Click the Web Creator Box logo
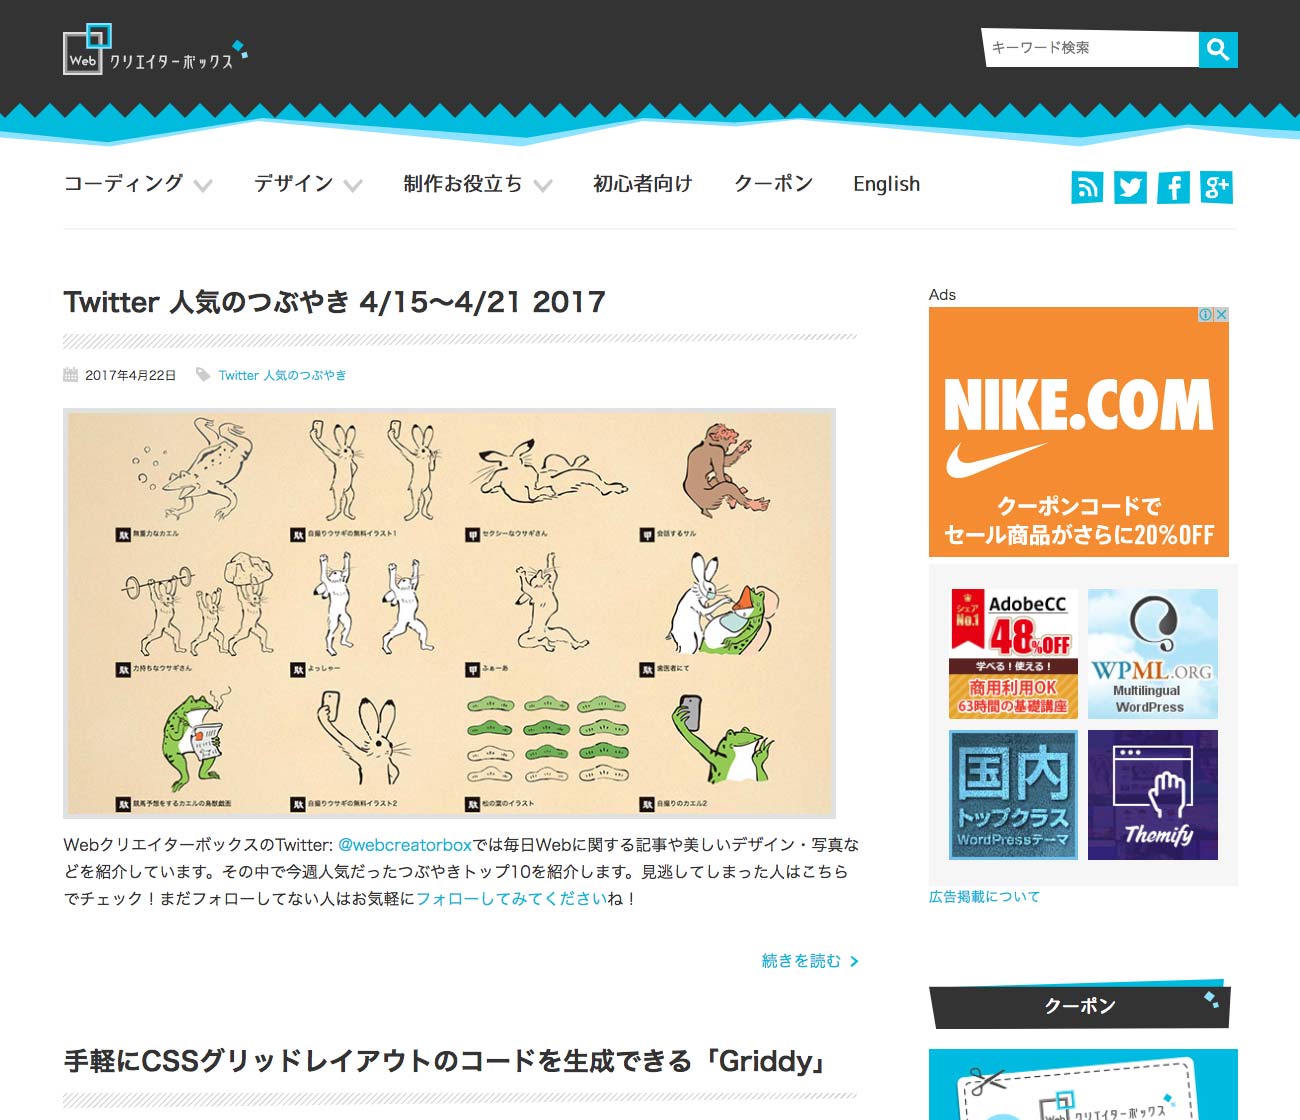Viewport: 1300px width, 1120px height. (154, 50)
